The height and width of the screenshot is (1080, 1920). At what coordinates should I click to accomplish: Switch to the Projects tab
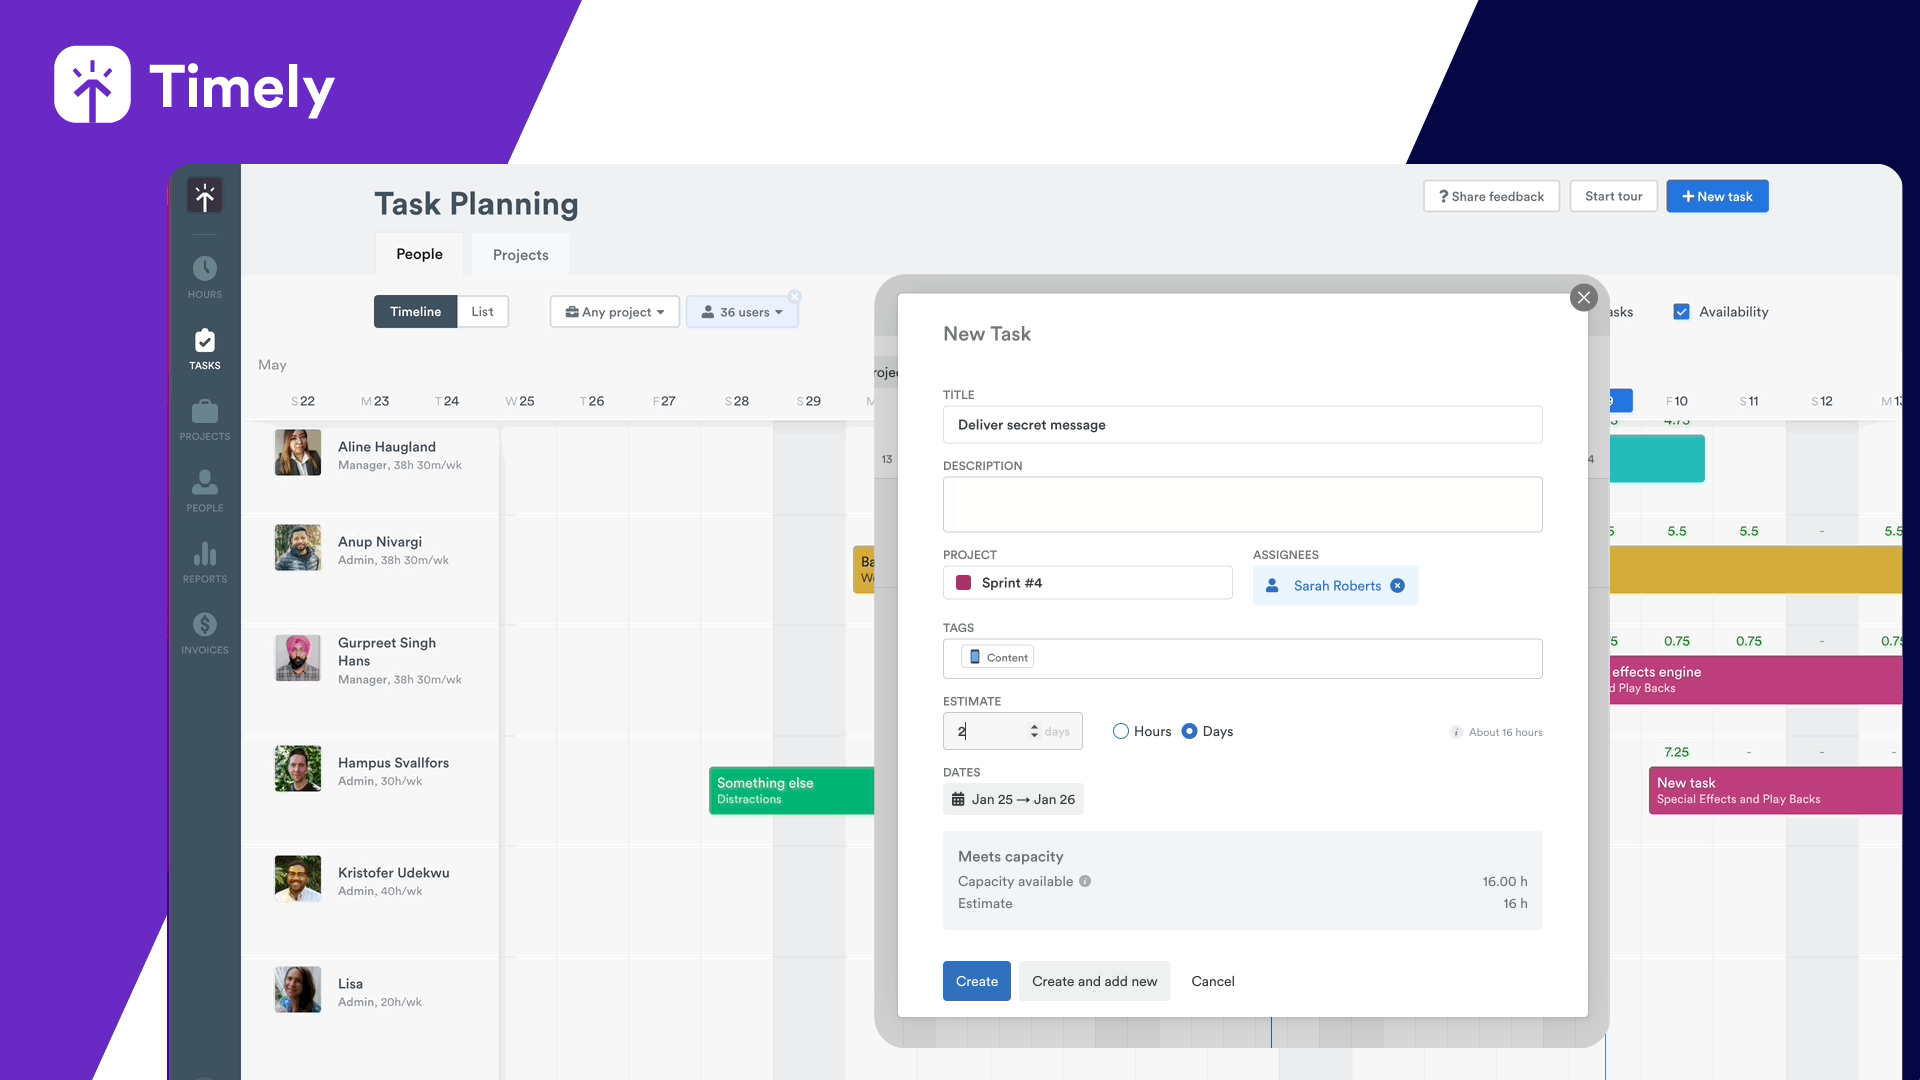pos(520,253)
